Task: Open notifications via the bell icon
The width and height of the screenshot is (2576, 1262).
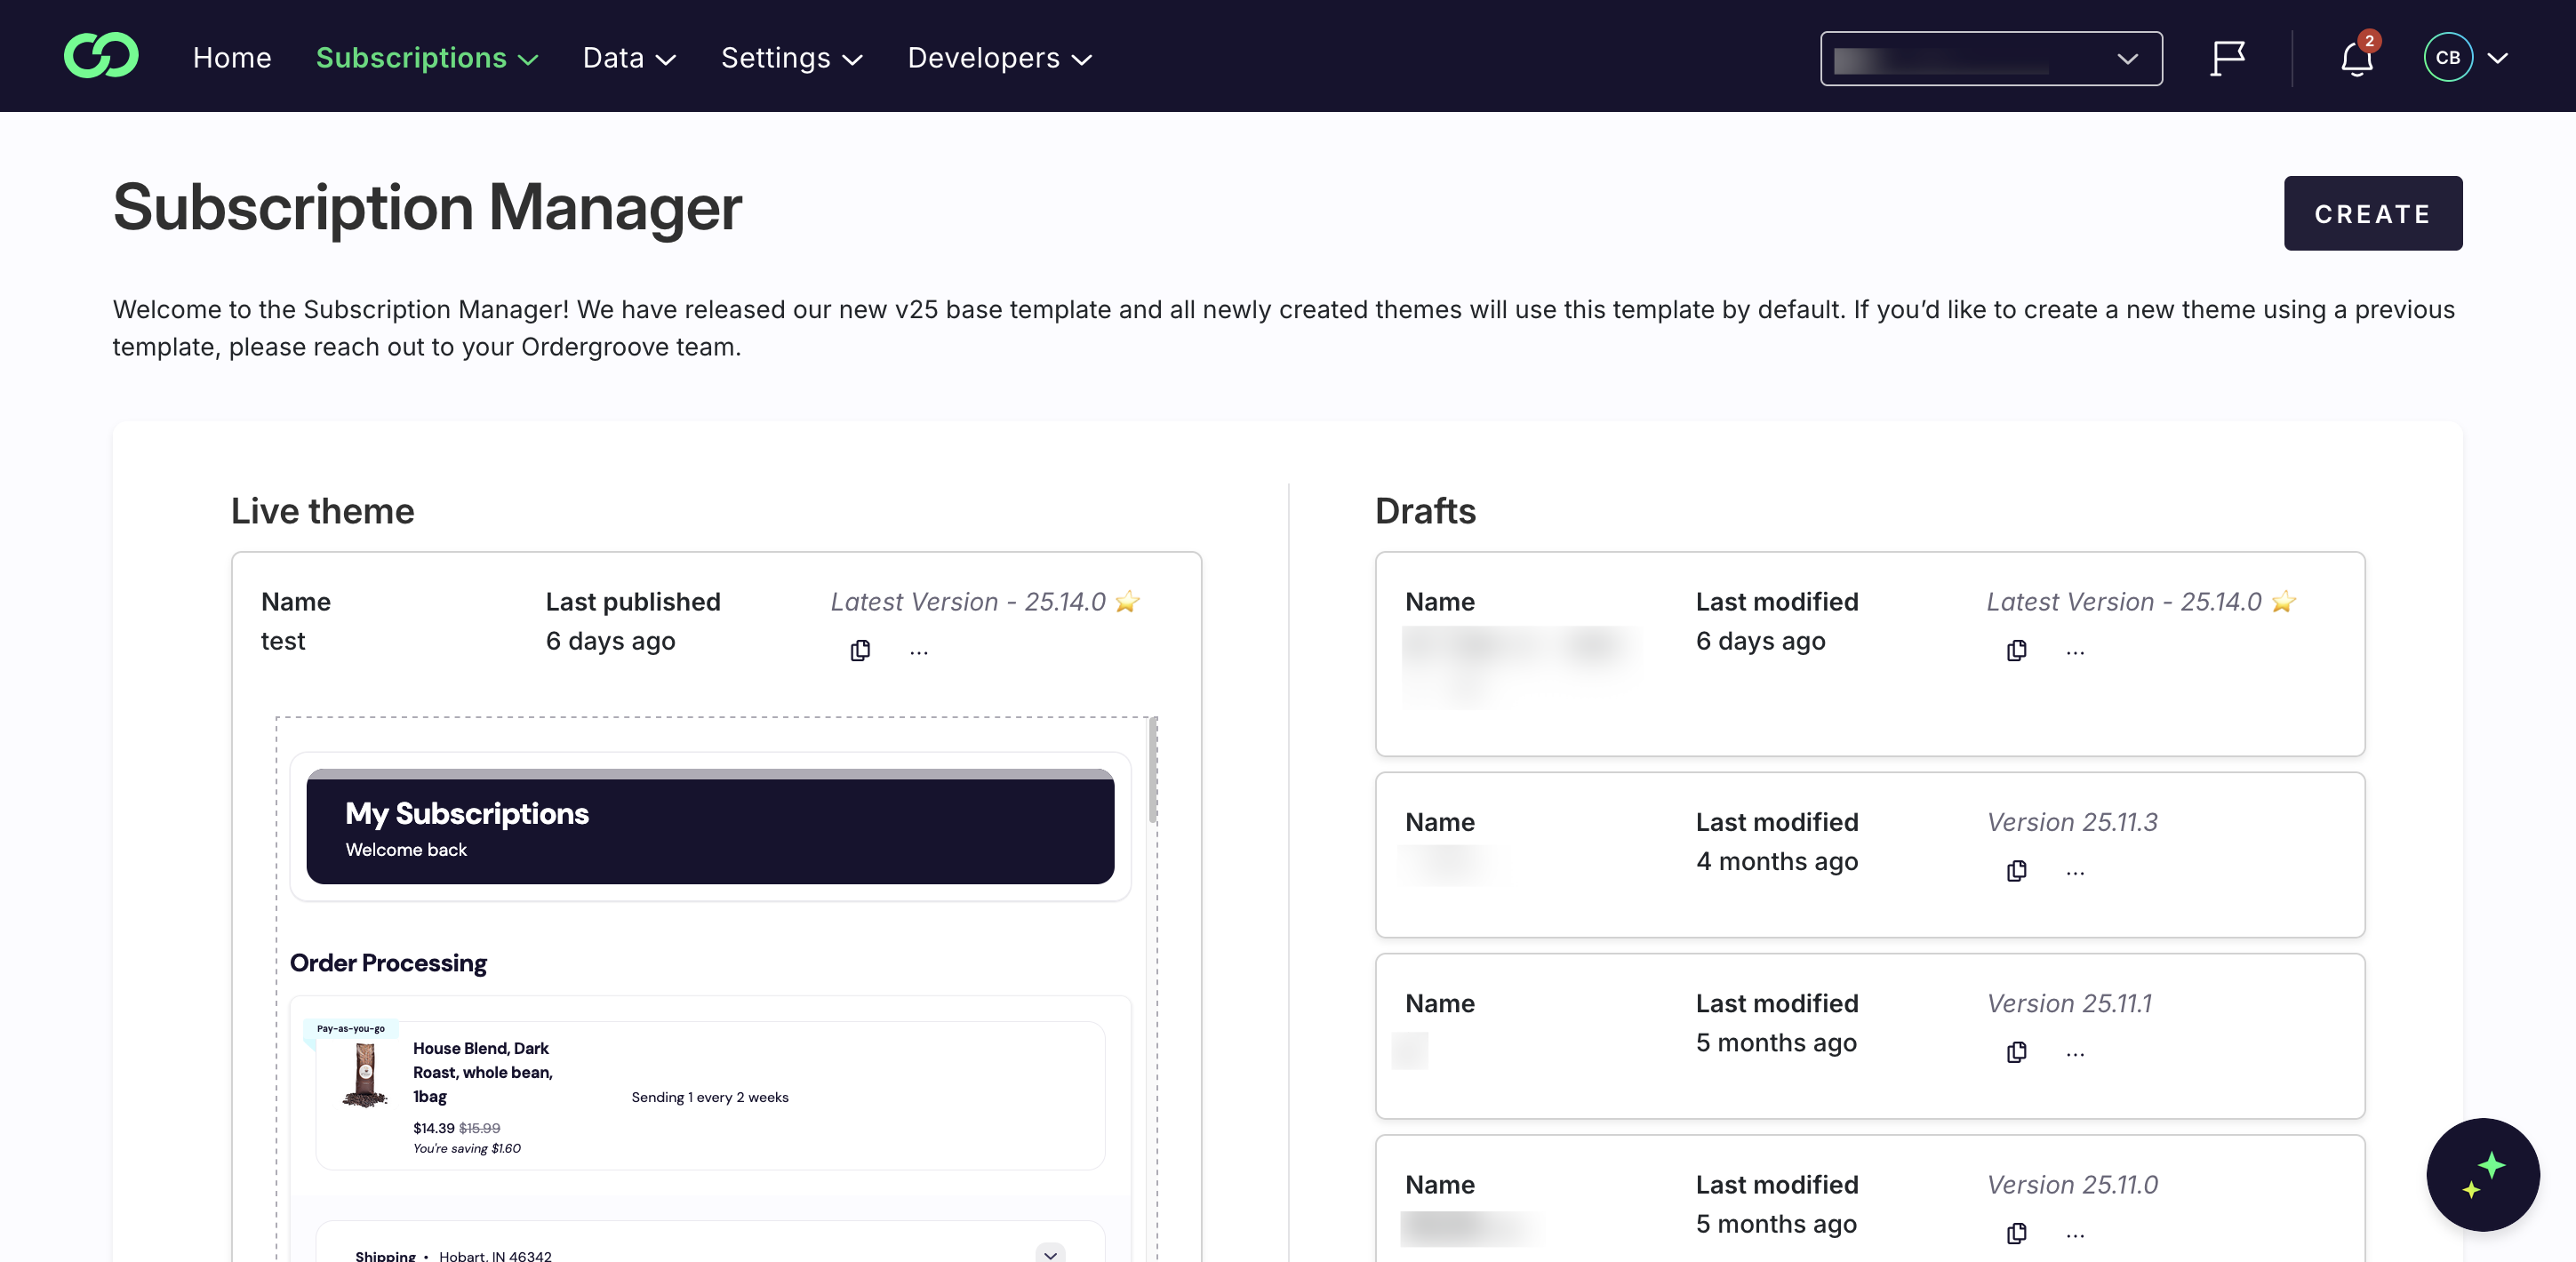Action: (2355, 58)
